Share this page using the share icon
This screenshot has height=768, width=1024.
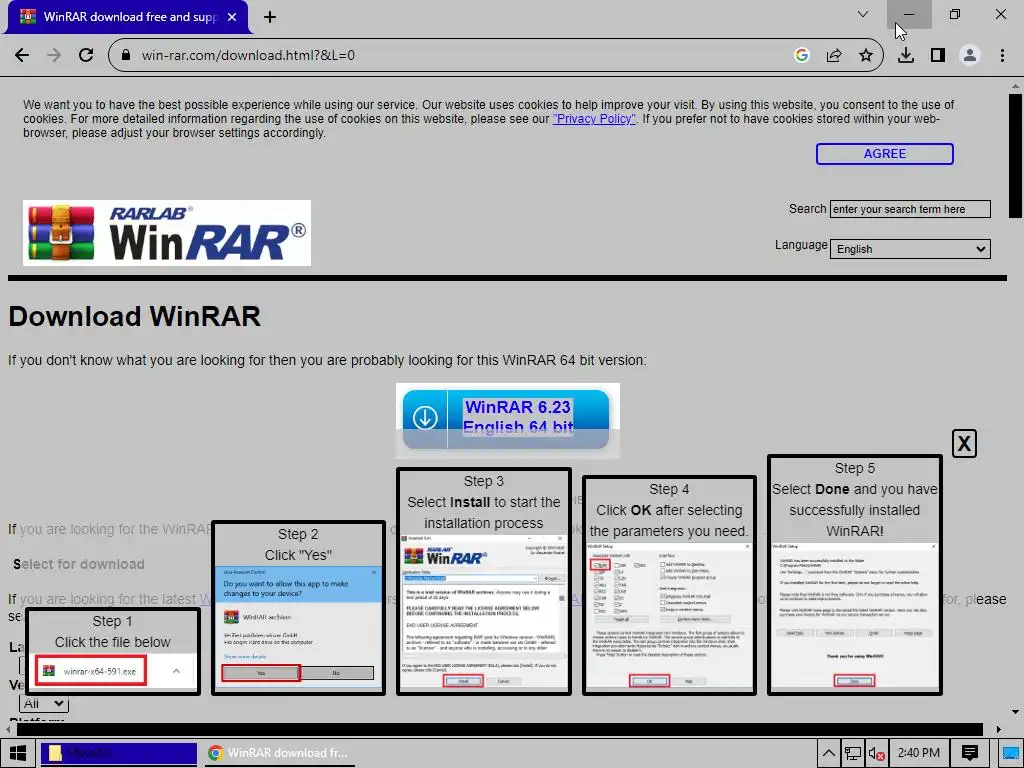[834, 56]
